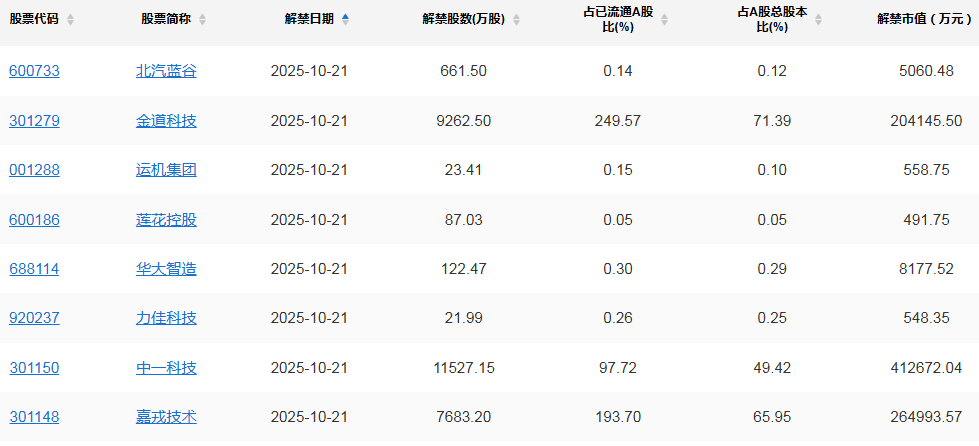This screenshot has height=446, width=979.
Task: Click the 股票简称 column header
Action: pos(166,19)
